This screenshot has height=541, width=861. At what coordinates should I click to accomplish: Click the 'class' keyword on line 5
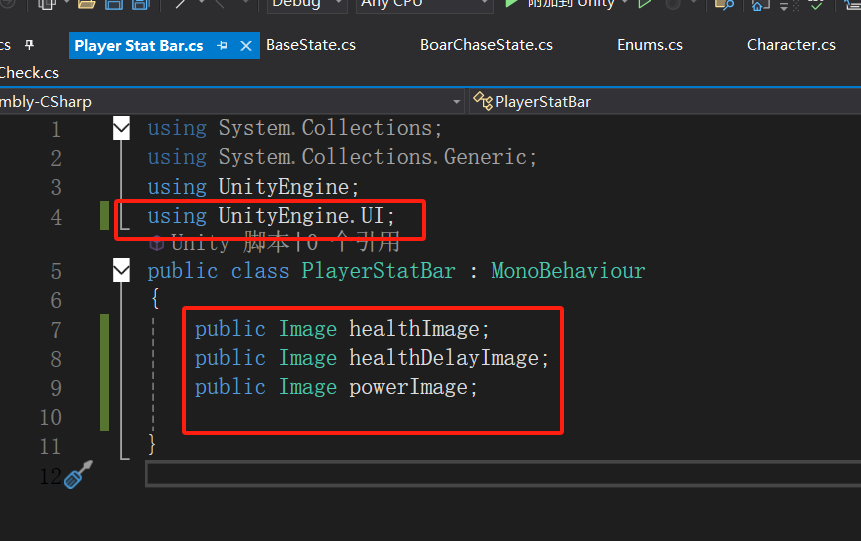click(x=260, y=271)
